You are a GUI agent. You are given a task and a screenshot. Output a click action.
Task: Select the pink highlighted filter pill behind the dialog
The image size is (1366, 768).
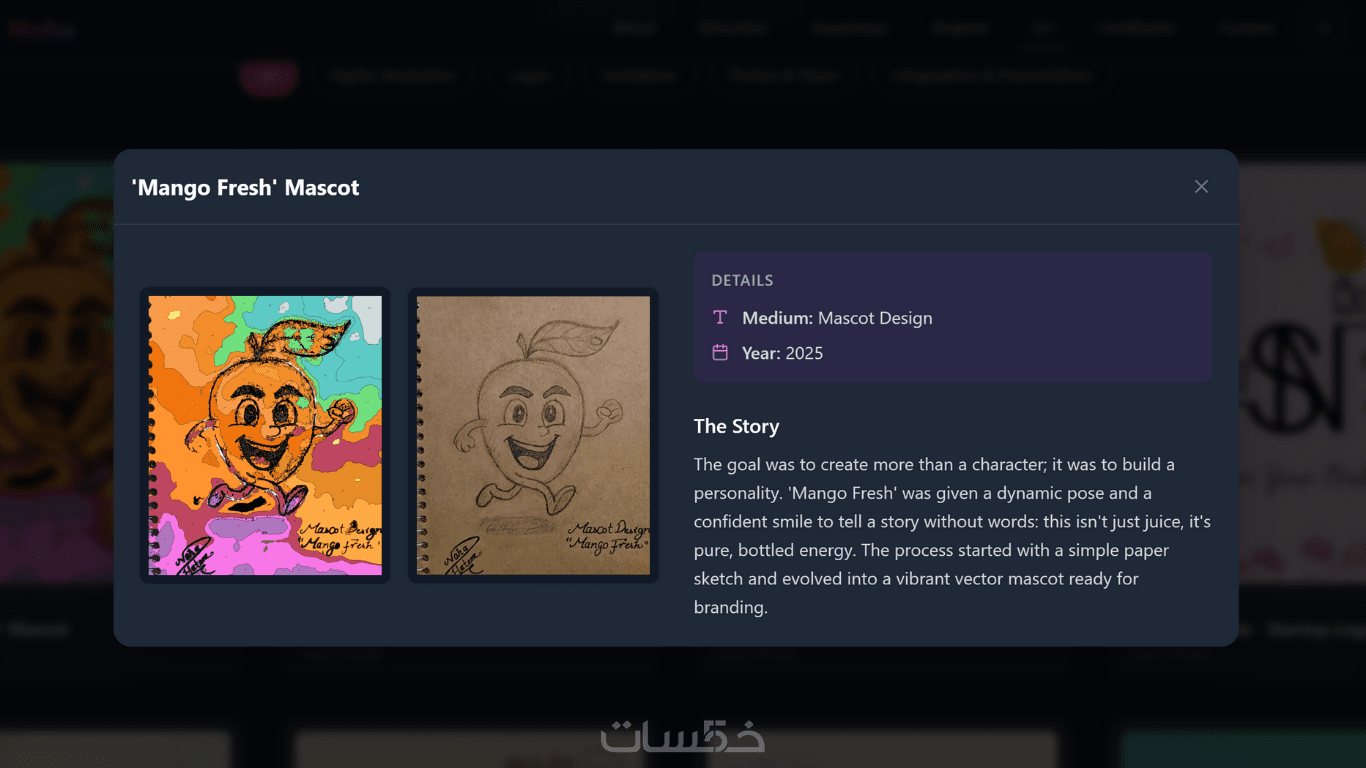[268, 76]
